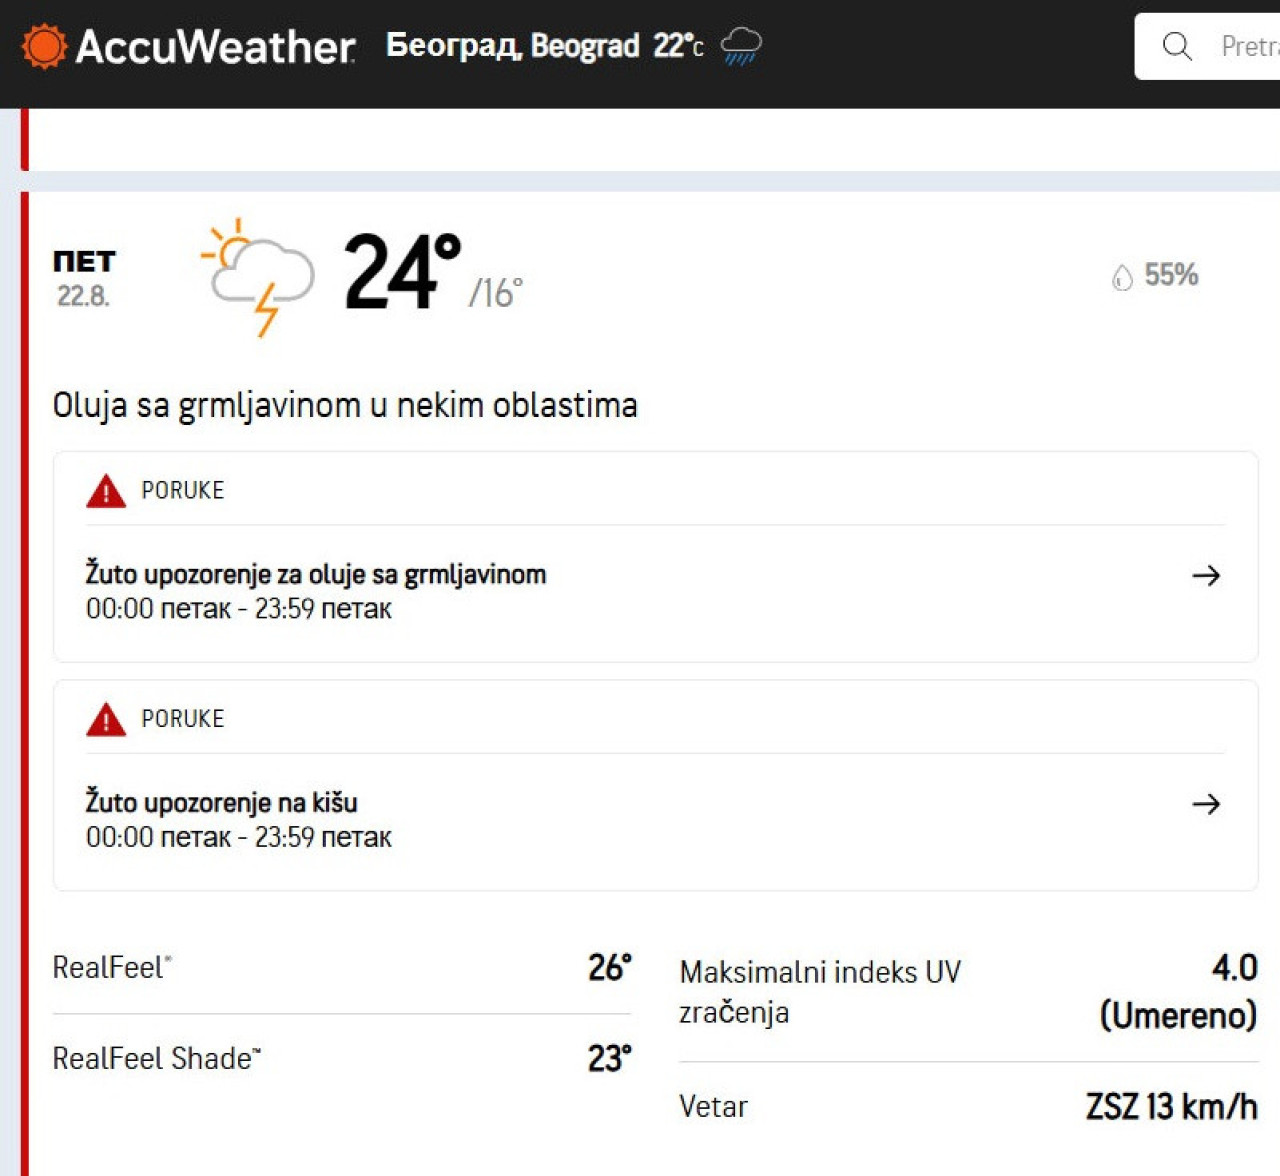Select the Београд, Beograd location link
The height and width of the screenshot is (1176, 1280).
(x=512, y=46)
